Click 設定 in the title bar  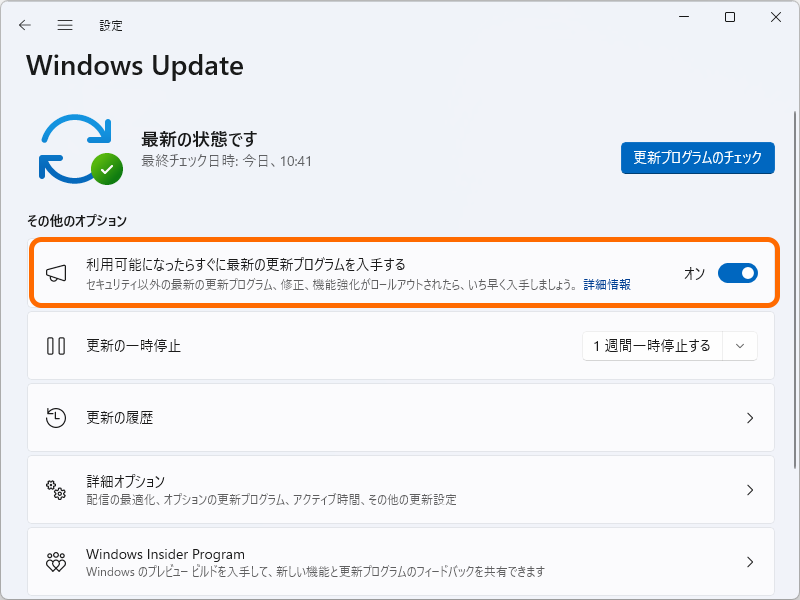(x=111, y=25)
